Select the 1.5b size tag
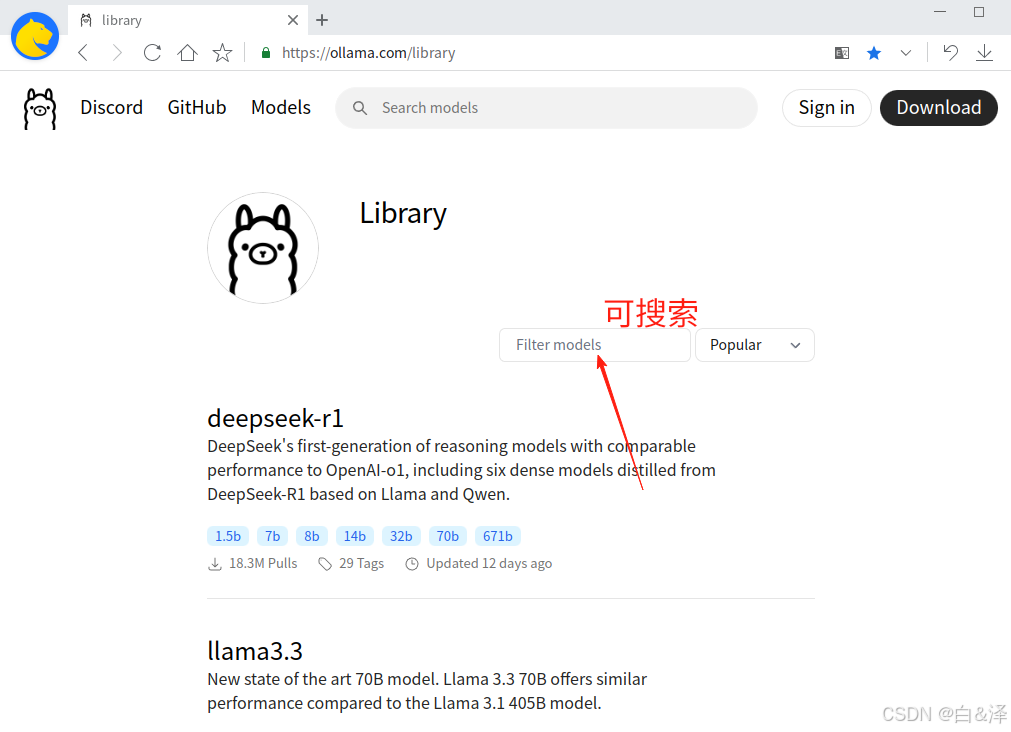The height and width of the screenshot is (732, 1011). (x=228, y=536)
